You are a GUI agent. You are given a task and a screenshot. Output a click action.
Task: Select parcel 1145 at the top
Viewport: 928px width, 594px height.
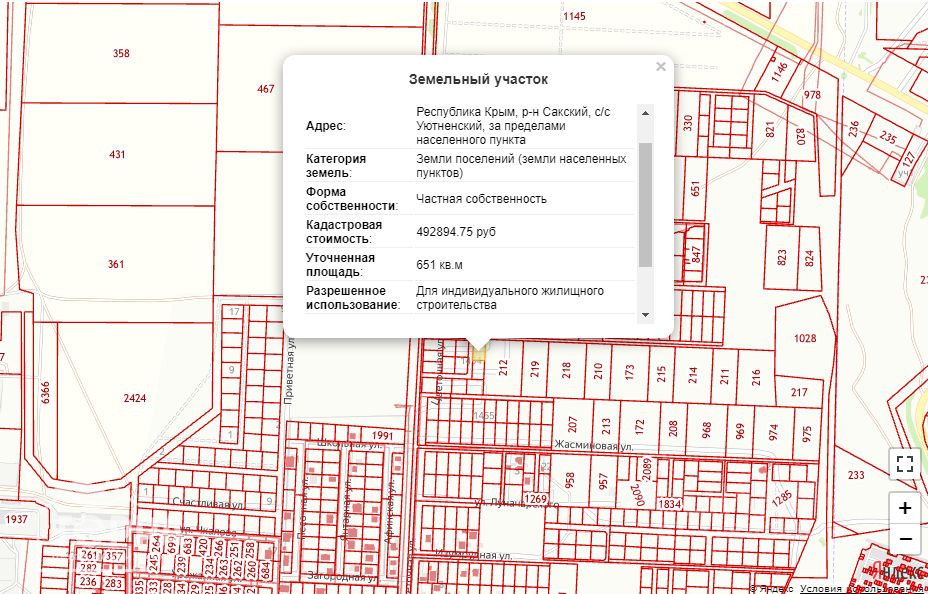[574, 16]
